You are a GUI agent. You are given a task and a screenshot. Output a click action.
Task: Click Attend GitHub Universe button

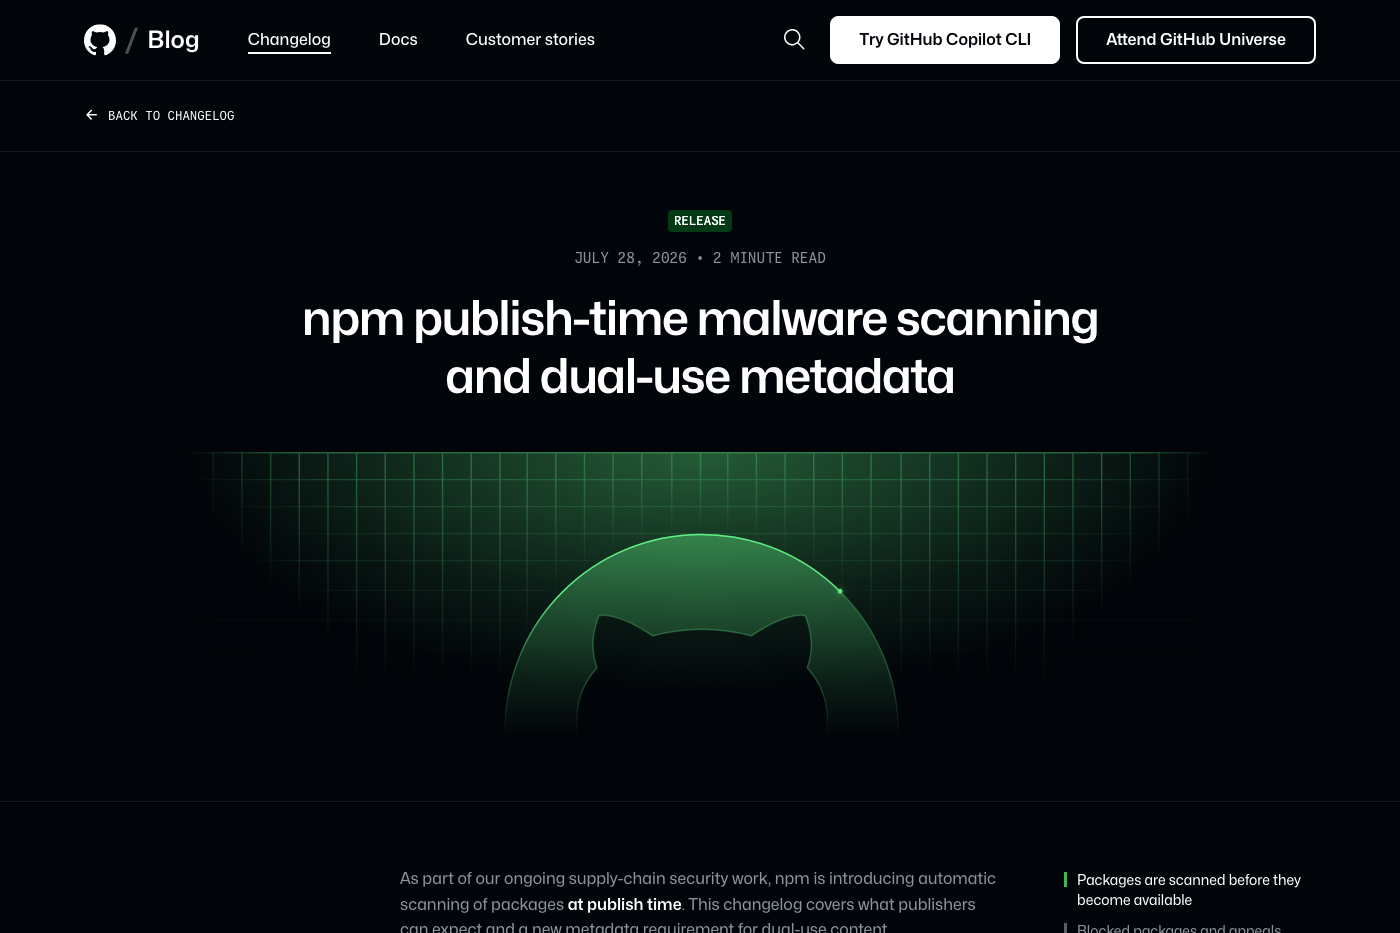(1196, 40)
